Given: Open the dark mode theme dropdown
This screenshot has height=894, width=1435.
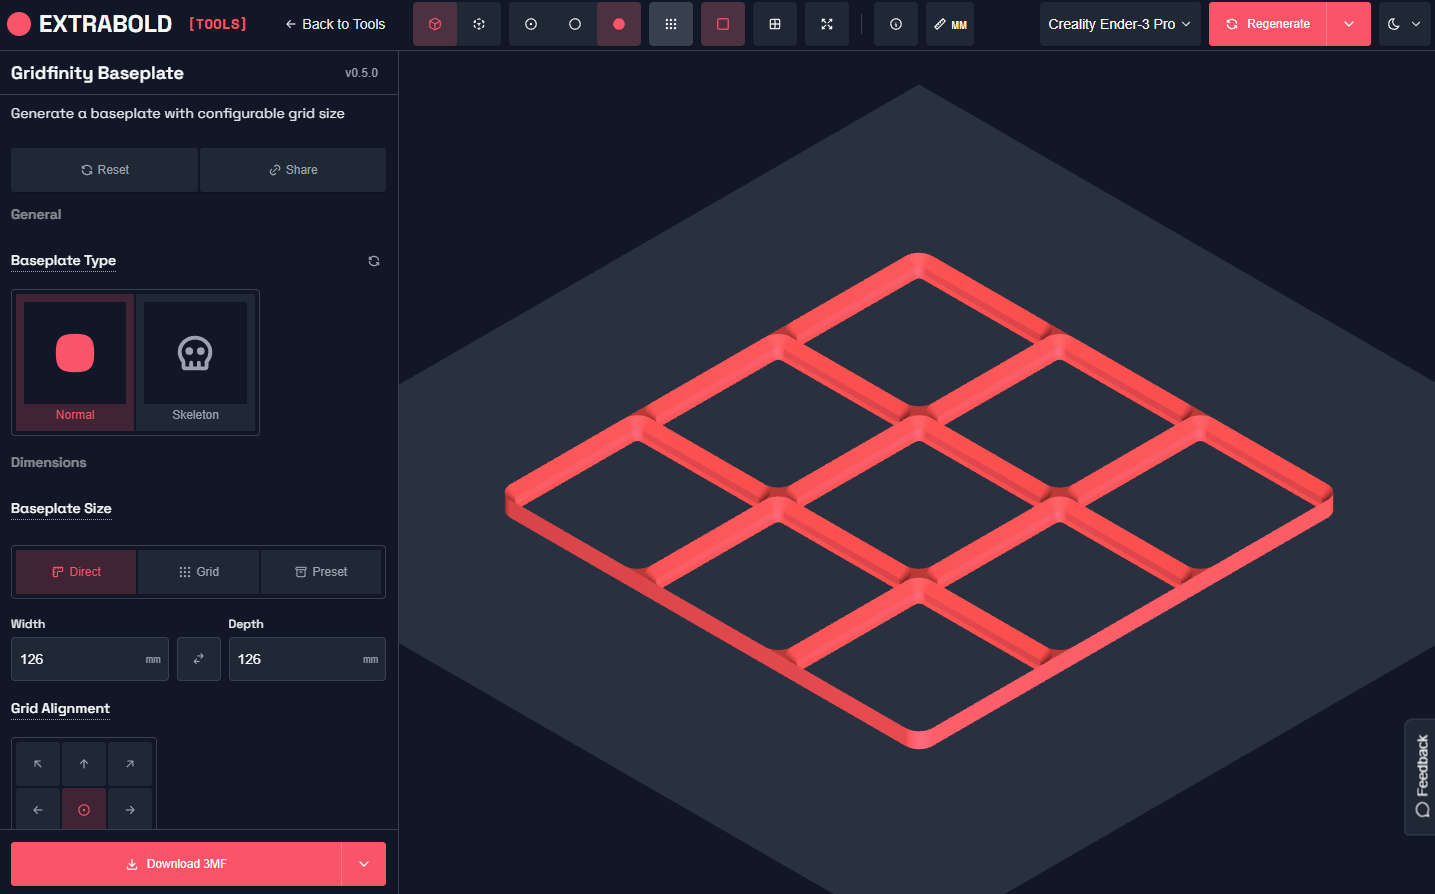Looking at the screenshot, I should pos(1404,23).
